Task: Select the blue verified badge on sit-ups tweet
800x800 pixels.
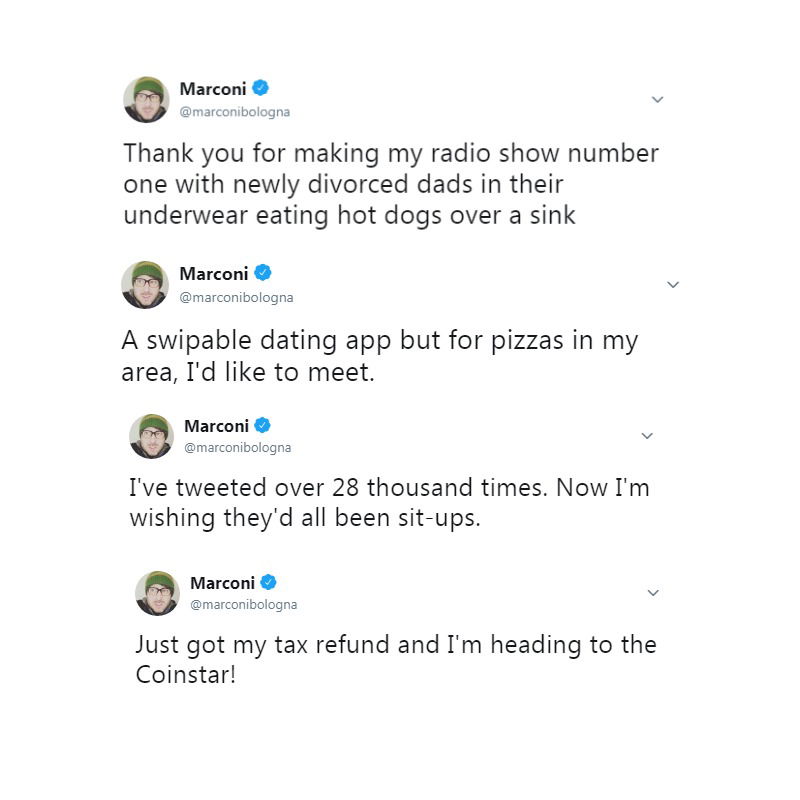Action: tap(262, 425)
